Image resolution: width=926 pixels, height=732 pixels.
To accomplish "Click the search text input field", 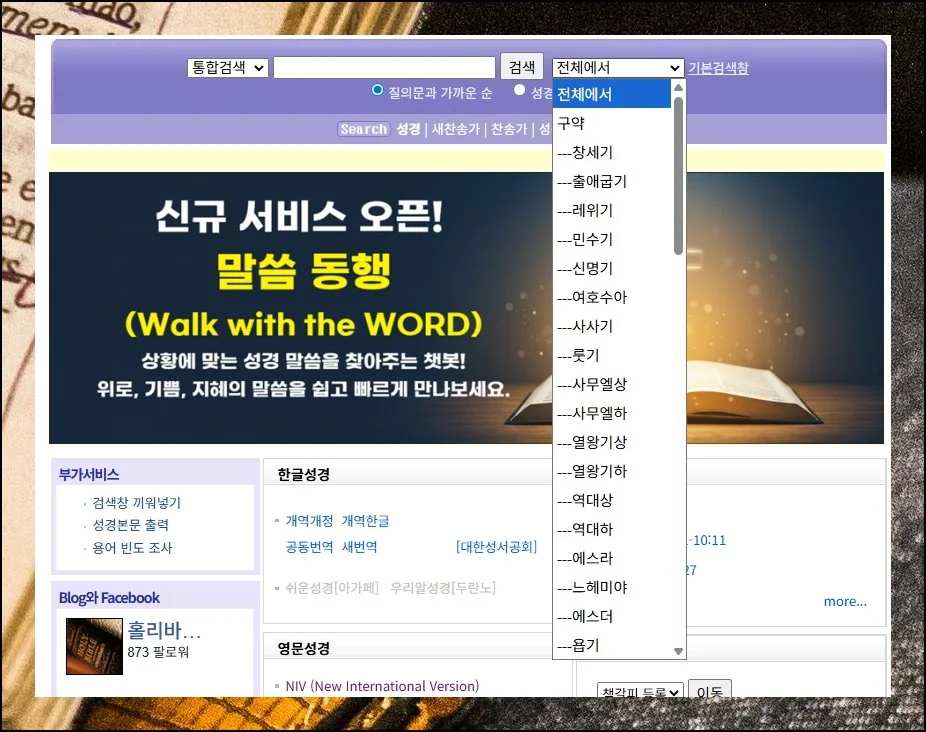I will pyautogui.click(x=384, y=67).
